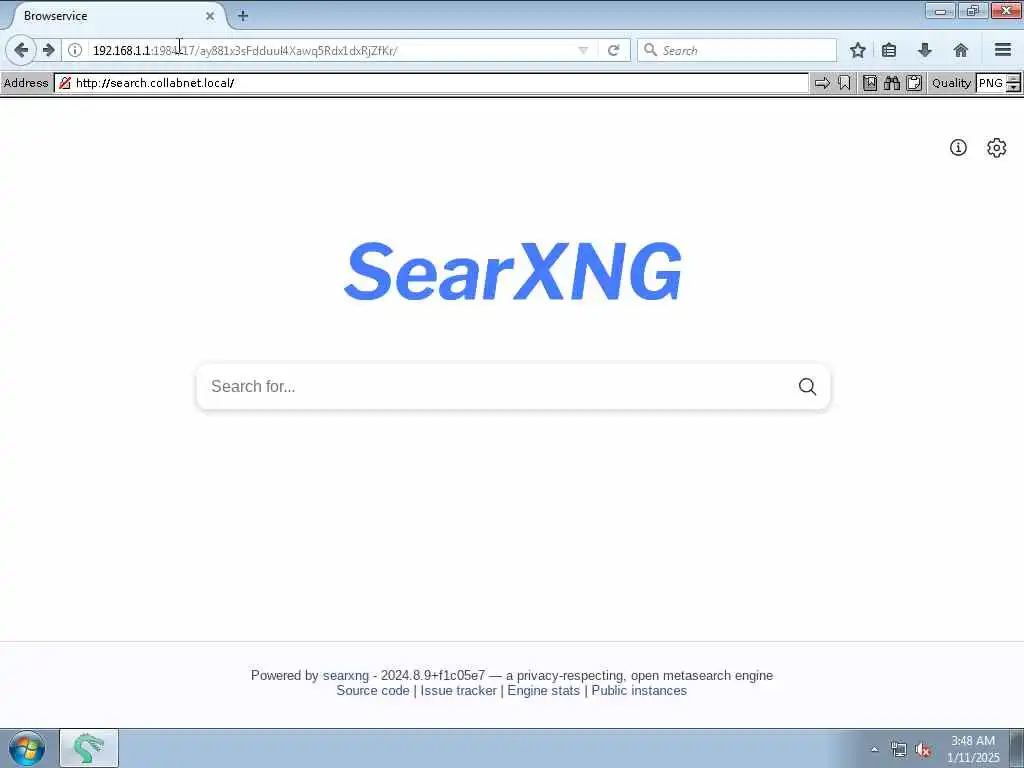Click Browservice Go arrow button
Image resolution: width=1024 pixels, height=768 pixels.
[822, 83]
